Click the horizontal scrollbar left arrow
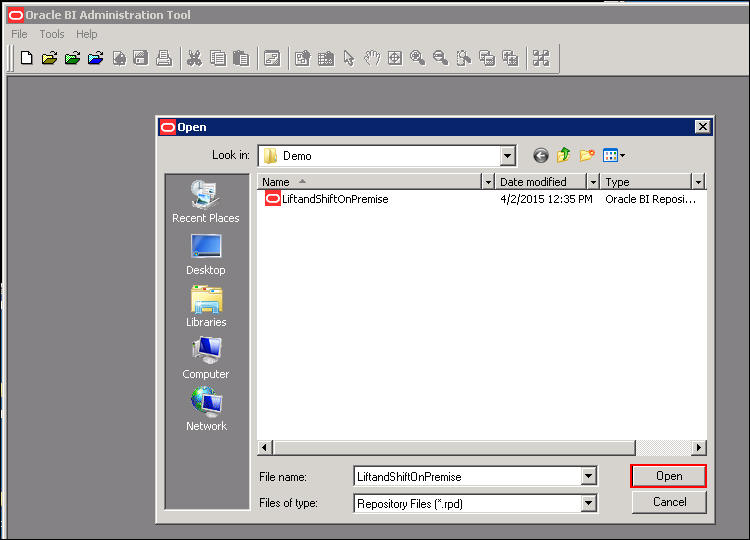This screenshot has width=750, height=540. [265, 448]
